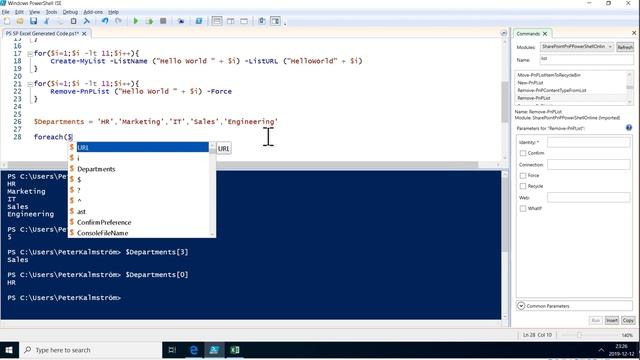The image size is (640, 360).
Task: Click the Stop Operation square icon
Action: point(163,21)
